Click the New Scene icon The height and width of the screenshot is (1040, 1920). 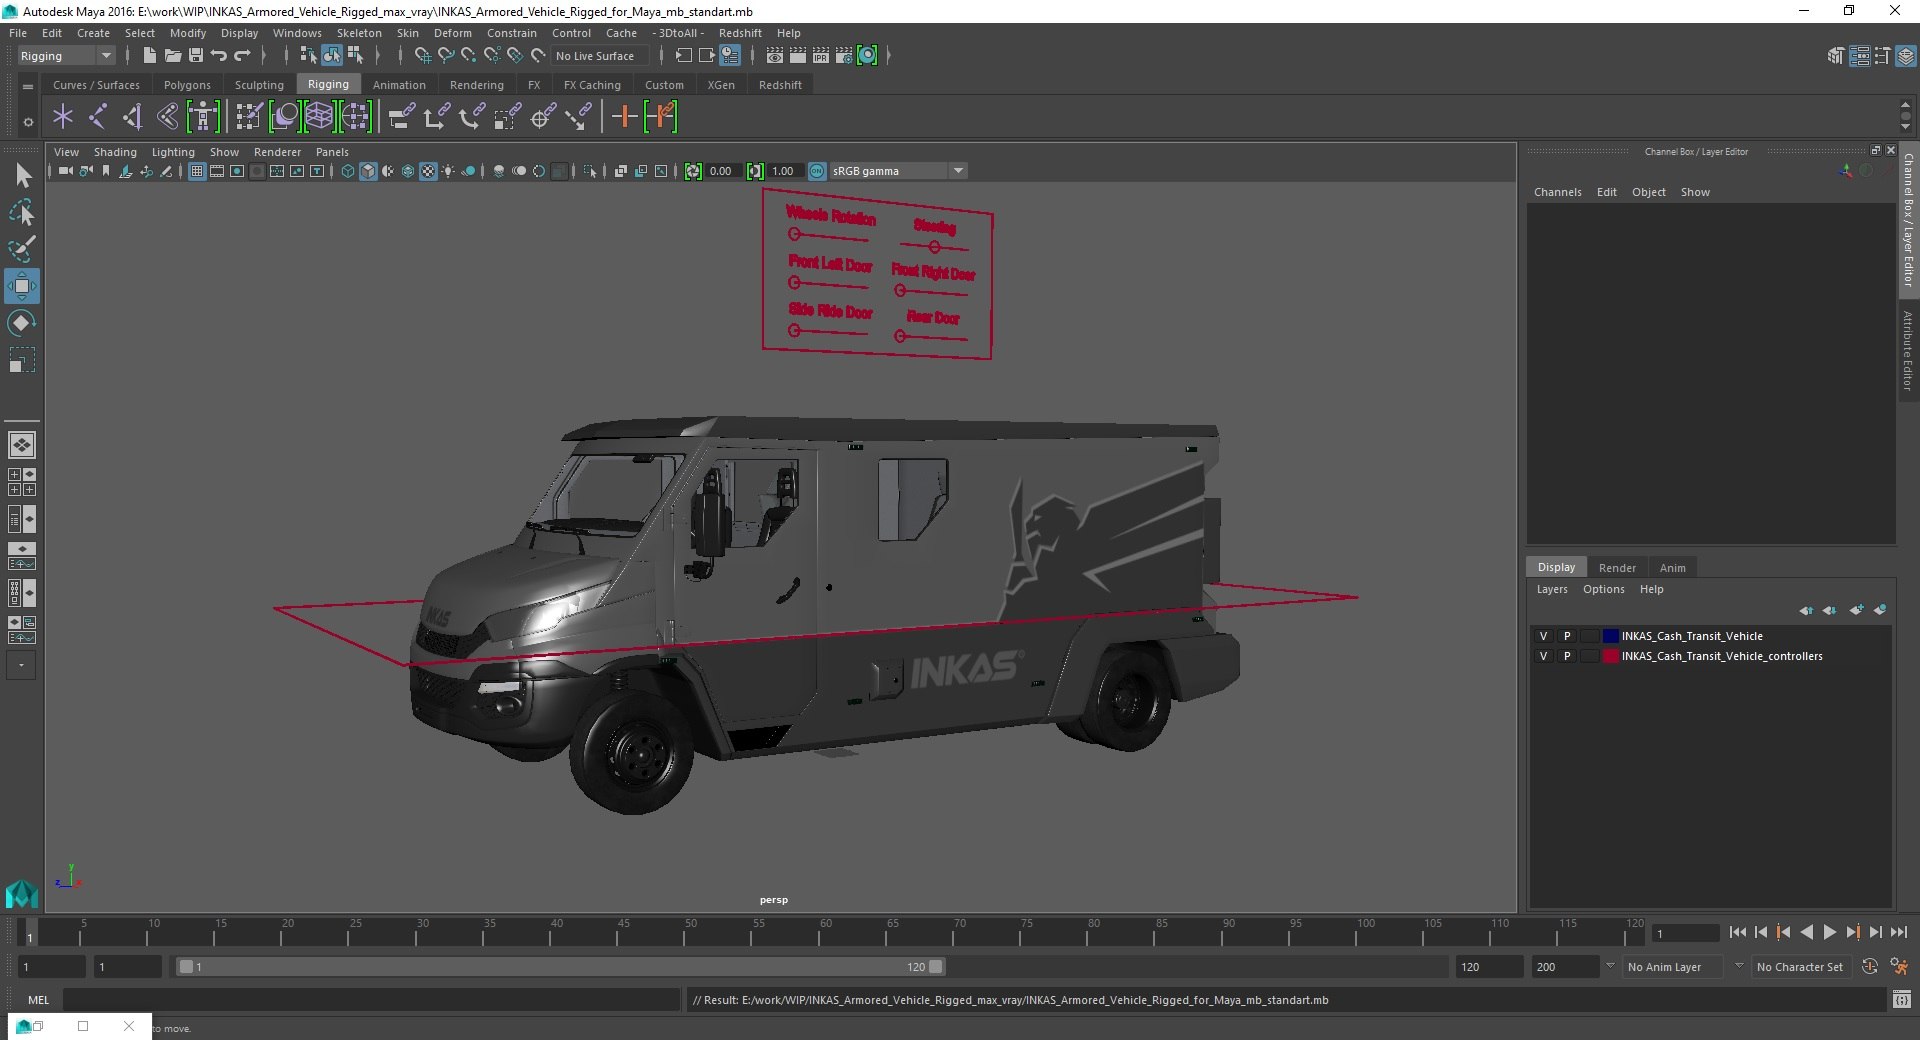(149, 56)
